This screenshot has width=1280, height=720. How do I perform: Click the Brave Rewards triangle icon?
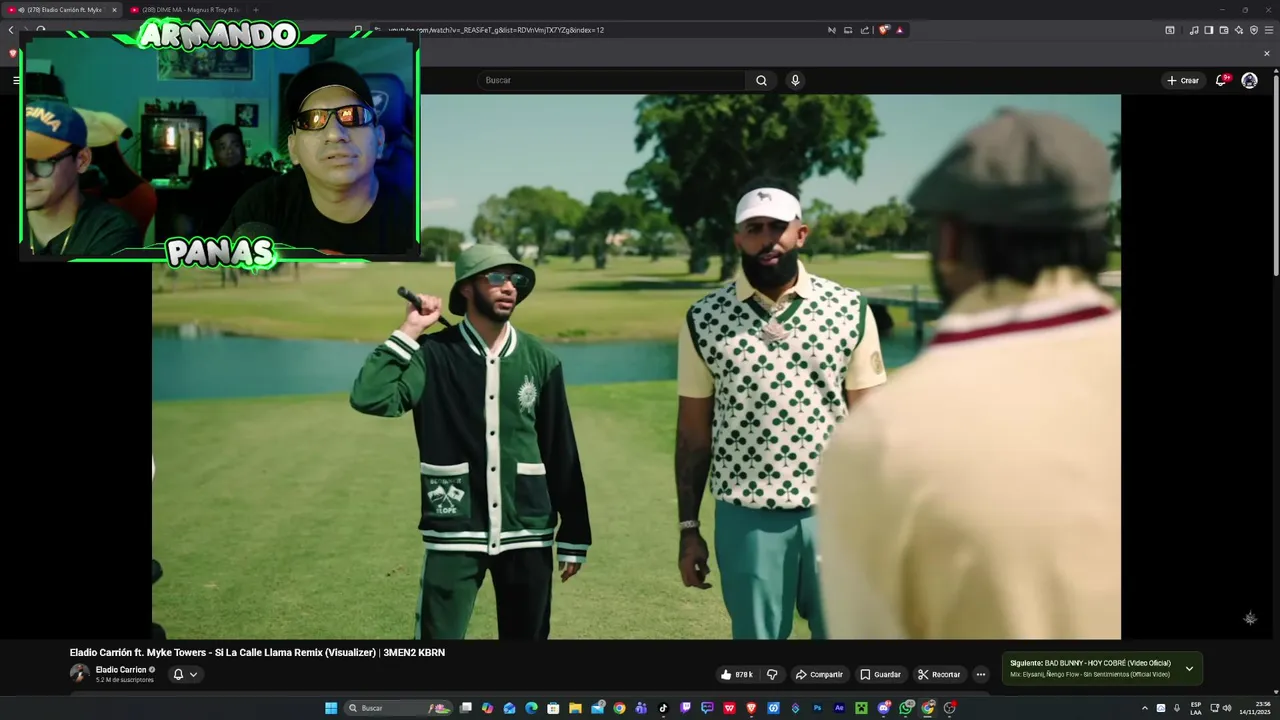coord(900,30)
